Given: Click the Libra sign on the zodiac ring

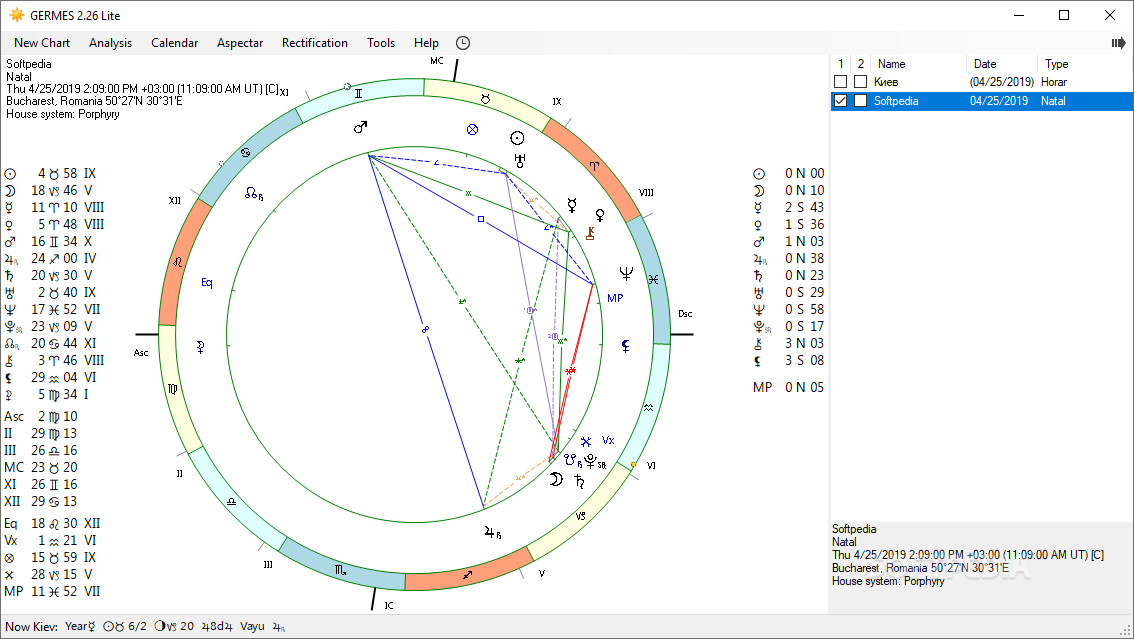Looking at the screenshot, I should pyautogui.click(x=231, y=501).
